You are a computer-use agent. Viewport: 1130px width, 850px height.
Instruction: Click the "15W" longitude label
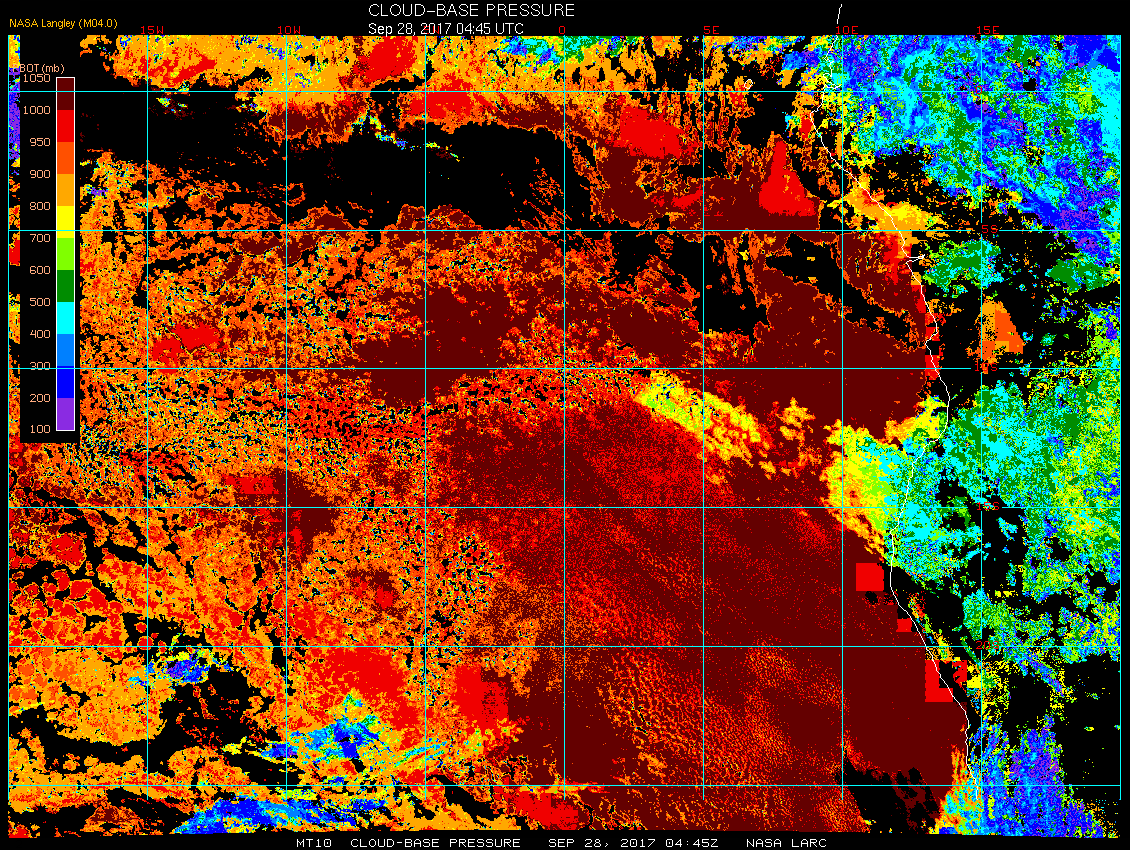tap(152, 30)
